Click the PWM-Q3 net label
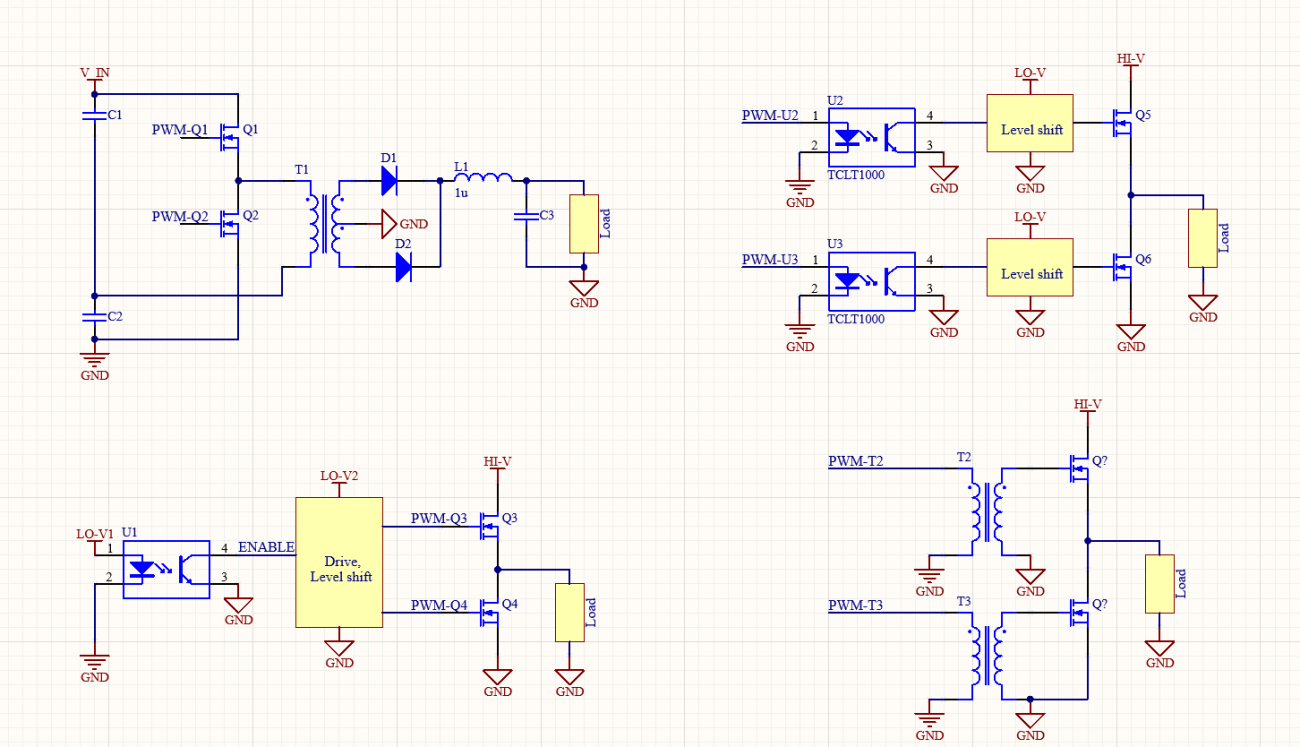 point(439,519)
